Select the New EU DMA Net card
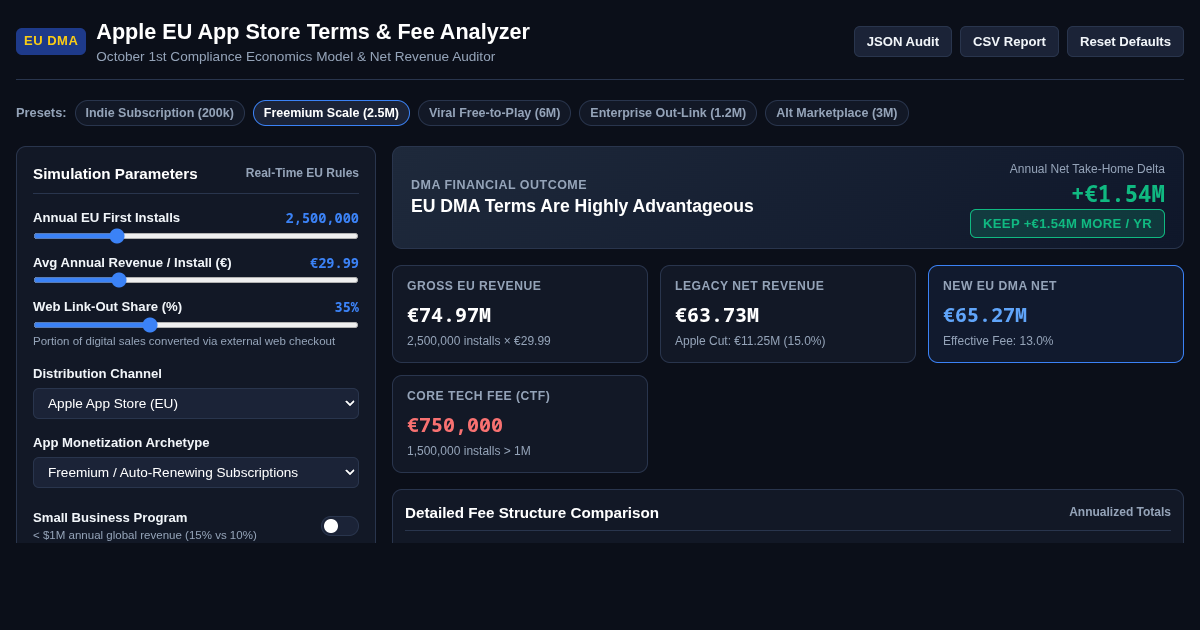This screenshot has width=1200, height=630. click(1056, 314)
